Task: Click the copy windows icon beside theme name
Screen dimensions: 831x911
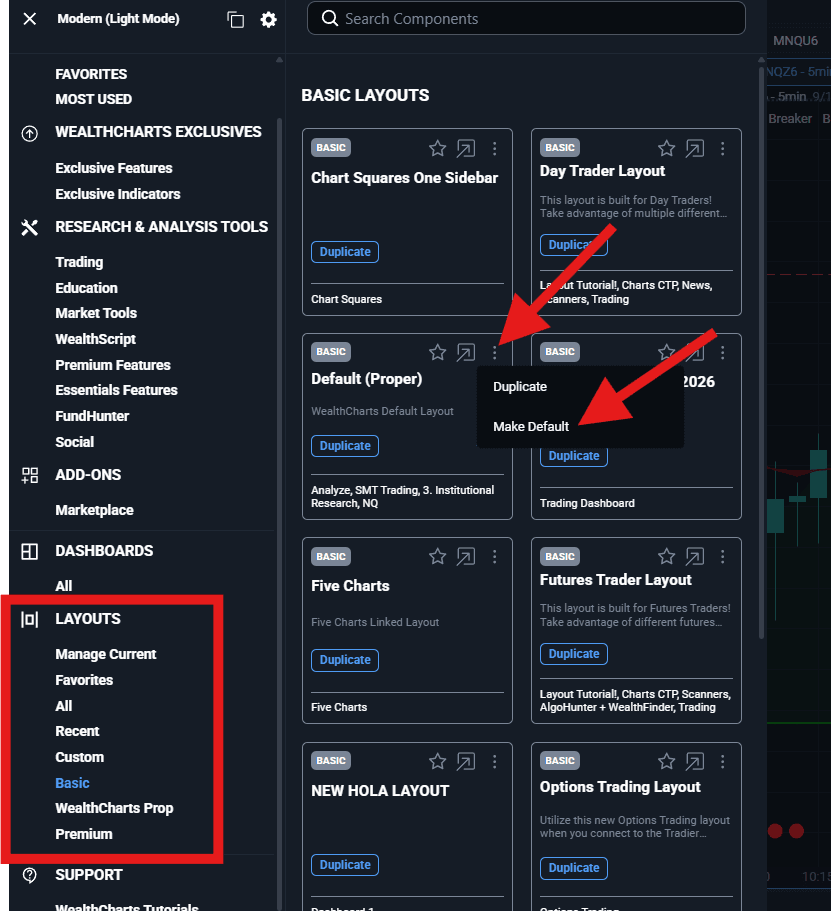Action: click(235, 20)
